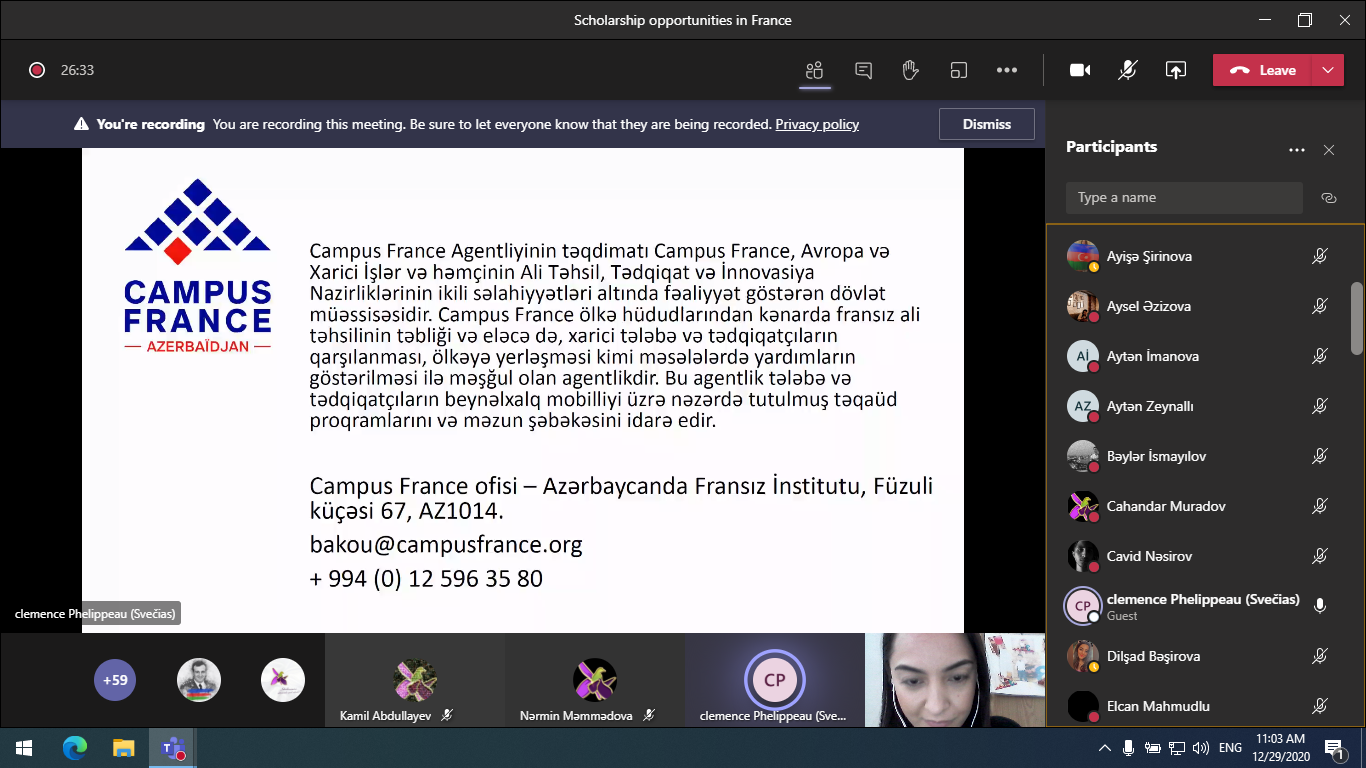The height and width of the screenshot is (768, 1366).
Task: Click the recording indicator icon
Action: point(37,70)
